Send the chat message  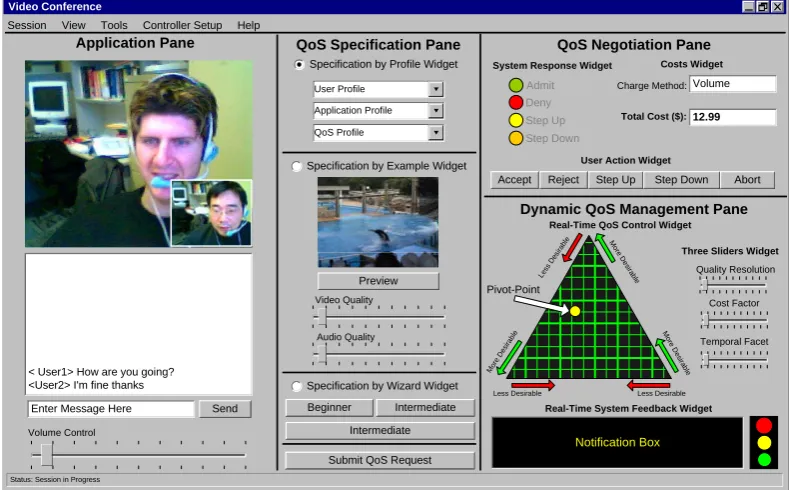click(x=225, y=409)
